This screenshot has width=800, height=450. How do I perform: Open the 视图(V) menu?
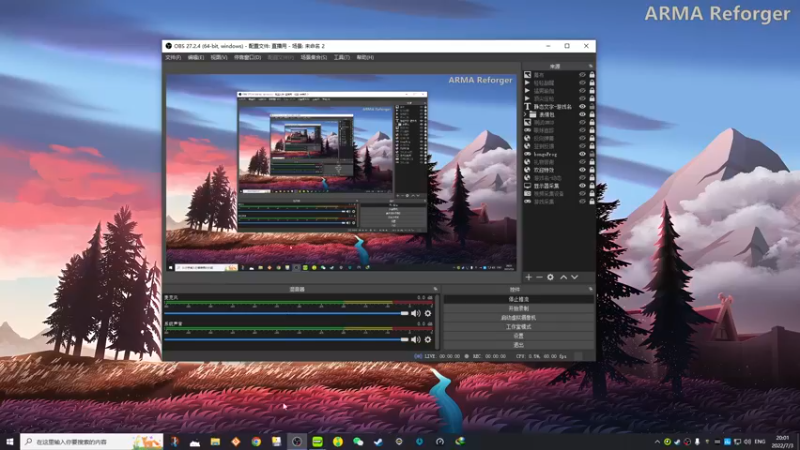click(219, 57)
